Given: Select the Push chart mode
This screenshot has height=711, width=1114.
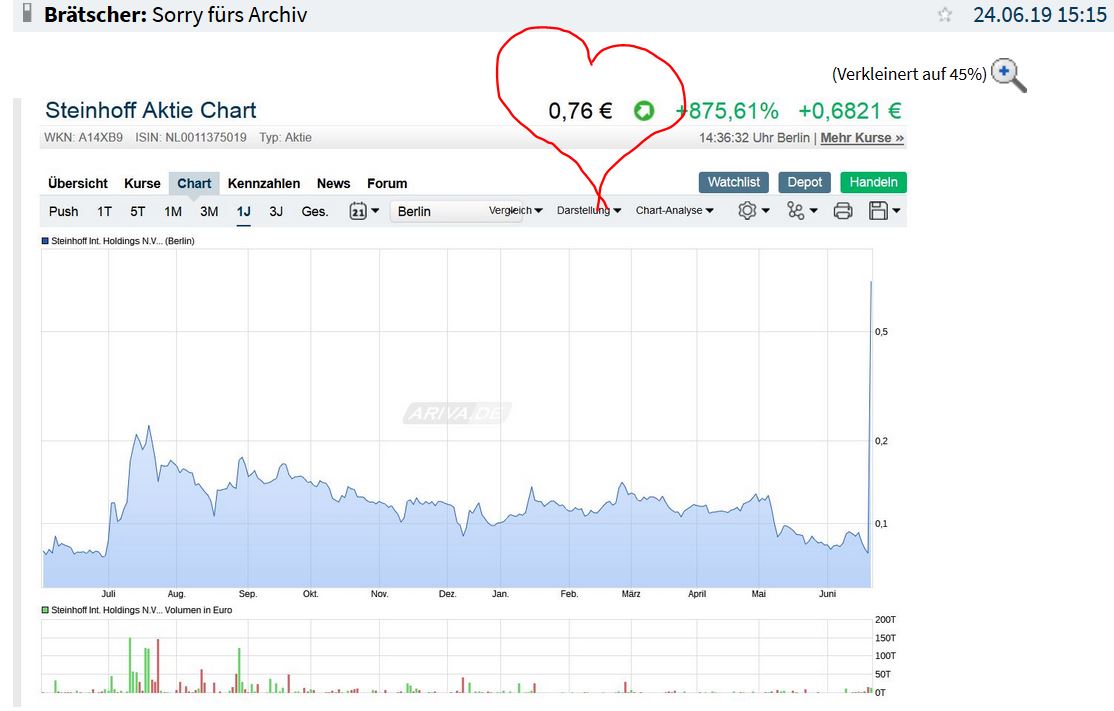Looking at the screenshot, I should (x=63, y=211).
